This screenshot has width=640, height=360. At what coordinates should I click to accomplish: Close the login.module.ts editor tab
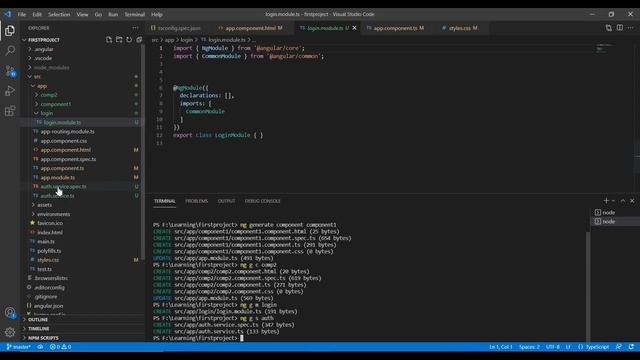coord(354,28)
